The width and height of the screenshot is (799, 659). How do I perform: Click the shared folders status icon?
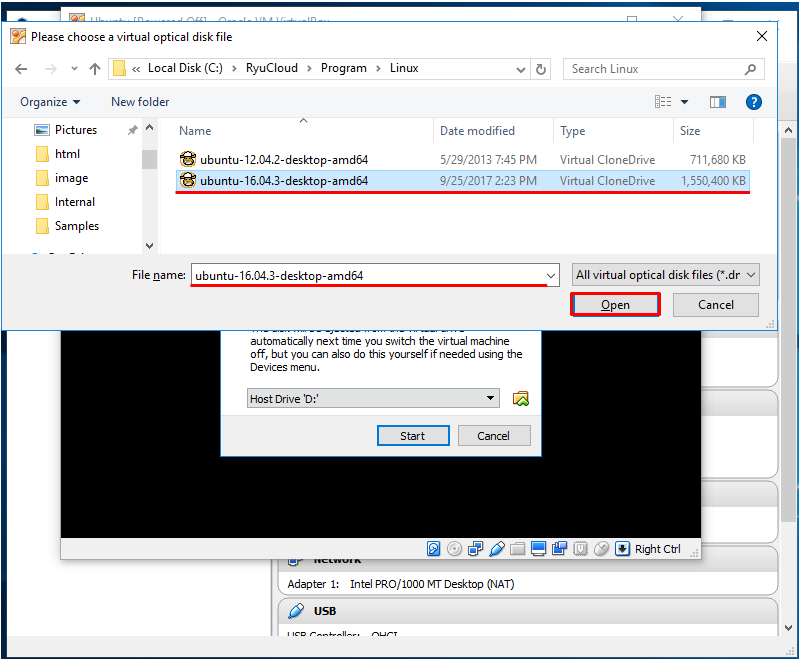pyautogui.click(x=517, y=548)
